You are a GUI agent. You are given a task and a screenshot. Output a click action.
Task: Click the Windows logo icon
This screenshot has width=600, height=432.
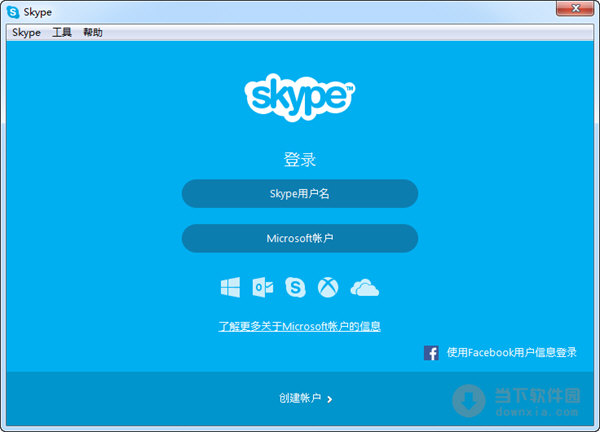click(x=230, y=287)
